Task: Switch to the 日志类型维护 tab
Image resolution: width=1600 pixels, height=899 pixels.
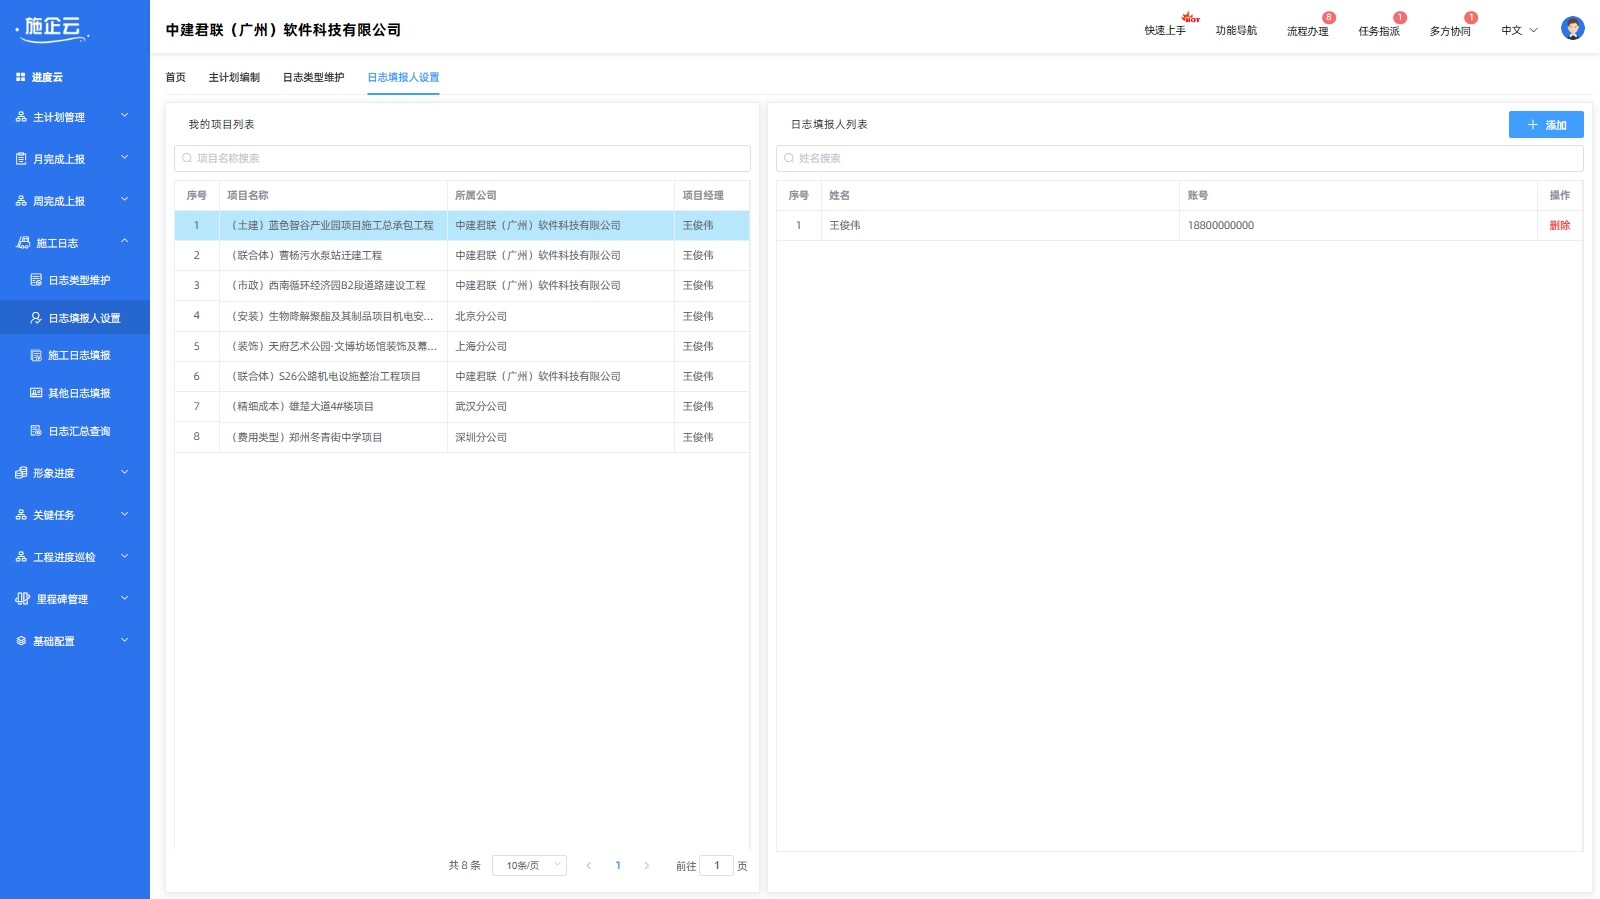Action: (x=313, y=77)
